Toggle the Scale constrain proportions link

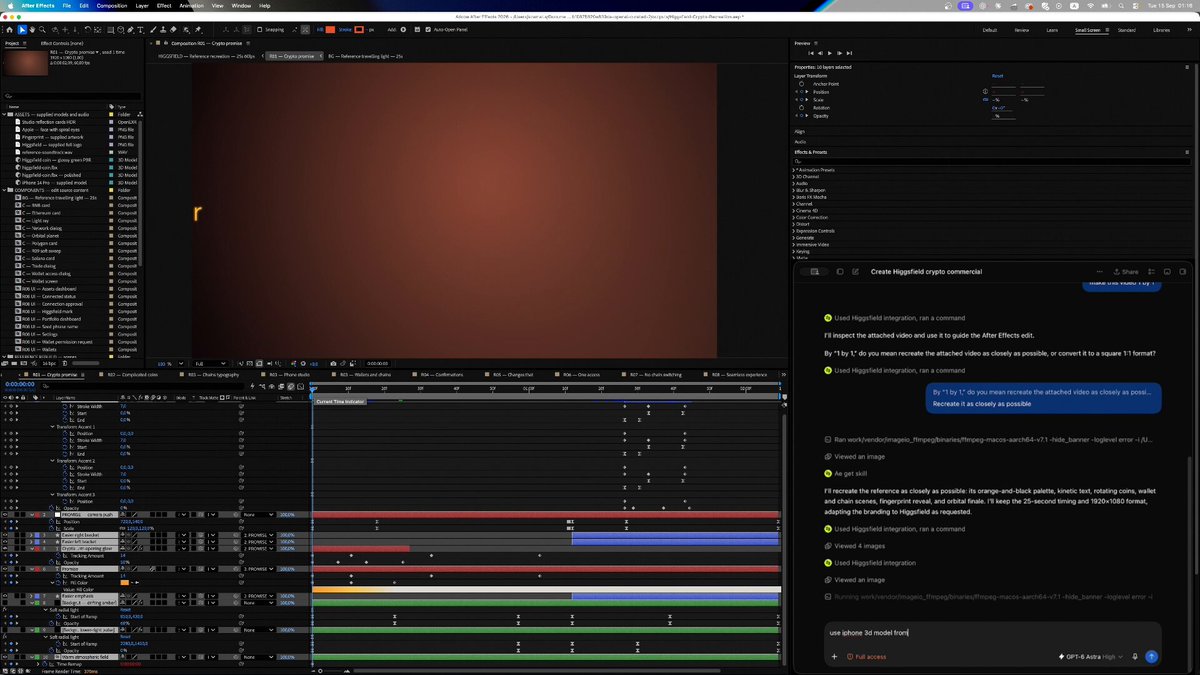(985, 100)
